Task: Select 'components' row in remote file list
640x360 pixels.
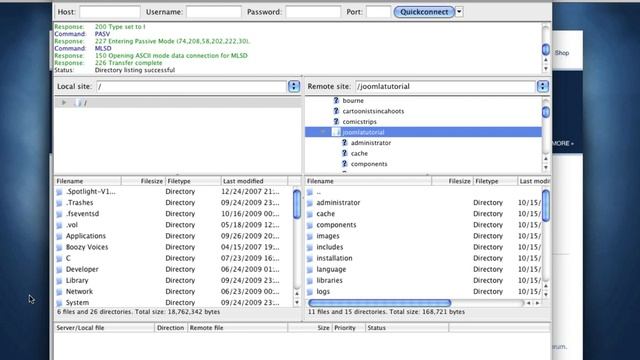Action: coord(423,225)
